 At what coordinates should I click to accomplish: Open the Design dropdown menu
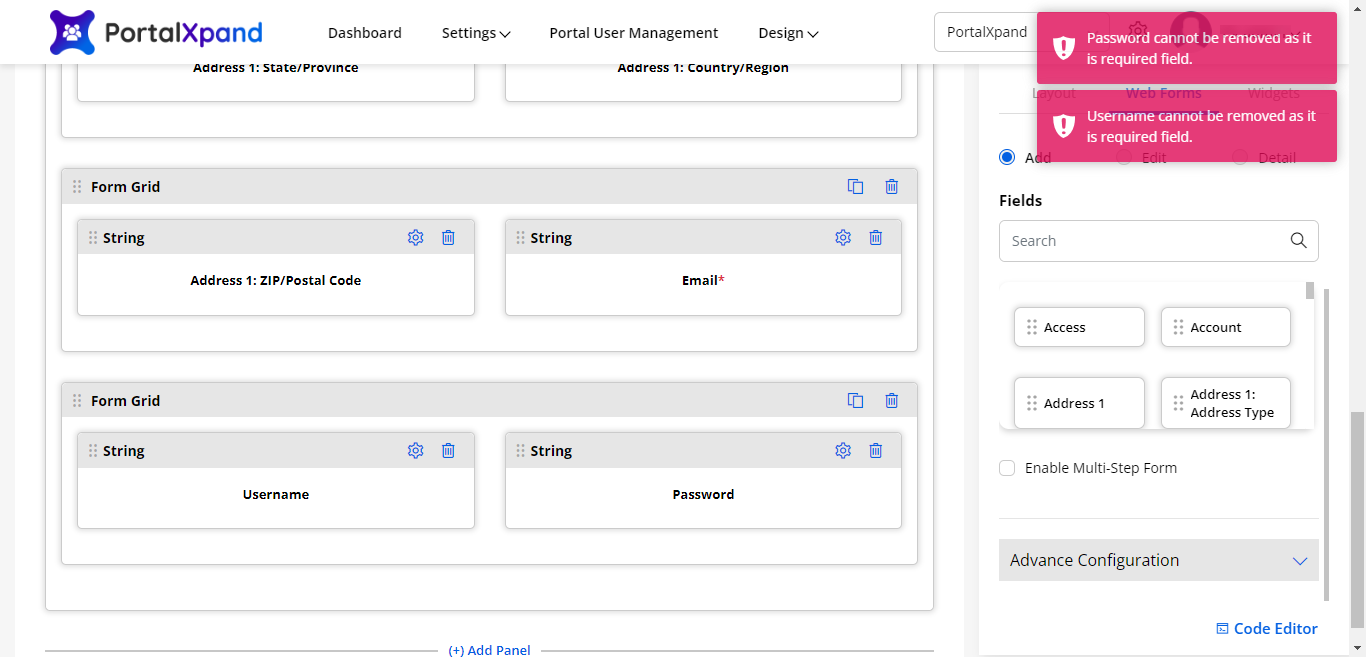pyautogui.click(x=788, y=33)
